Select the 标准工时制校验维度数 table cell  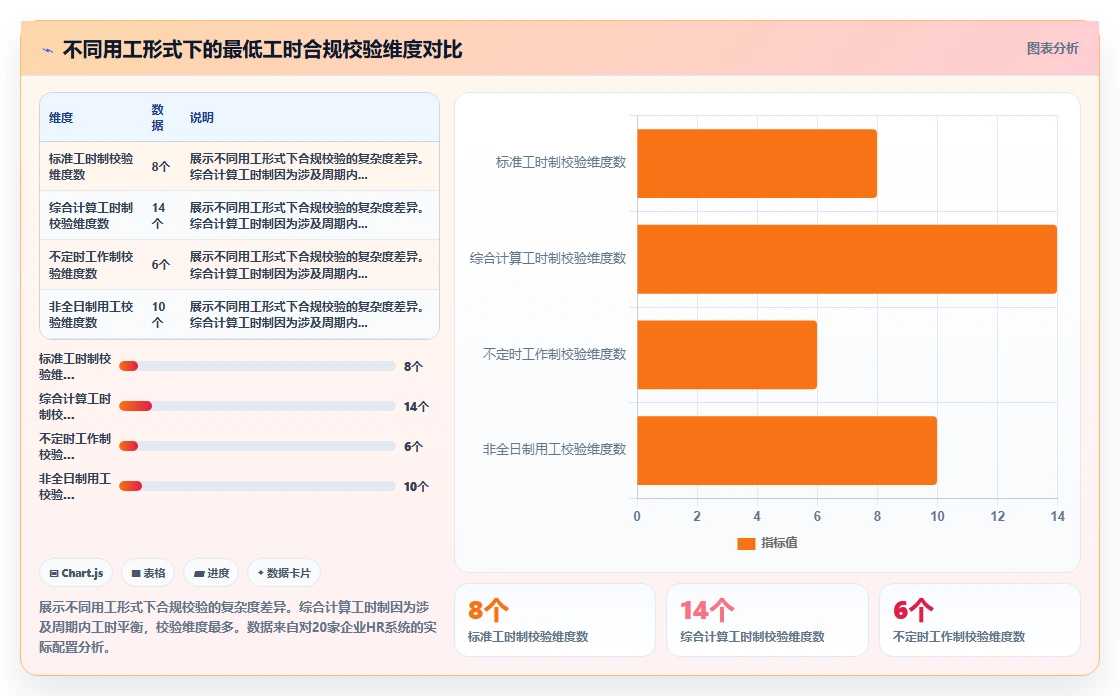point(91,166)
